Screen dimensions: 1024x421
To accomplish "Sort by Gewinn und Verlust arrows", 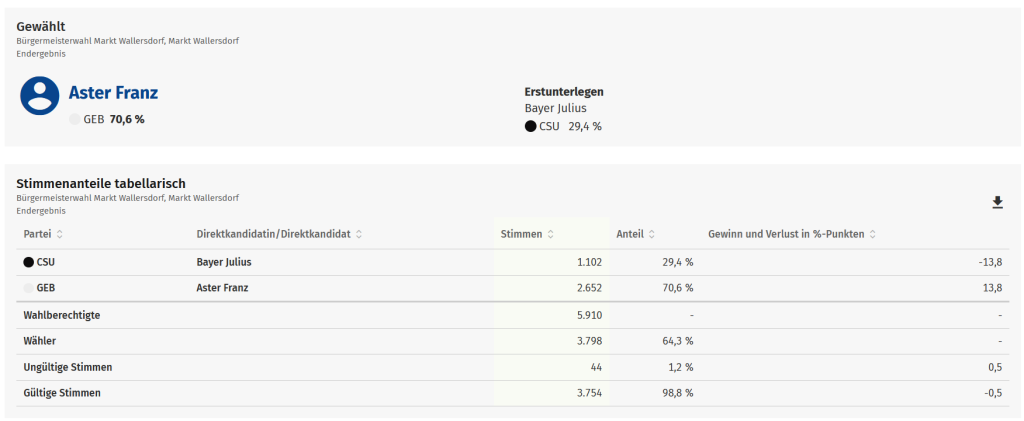I will 873,234.
